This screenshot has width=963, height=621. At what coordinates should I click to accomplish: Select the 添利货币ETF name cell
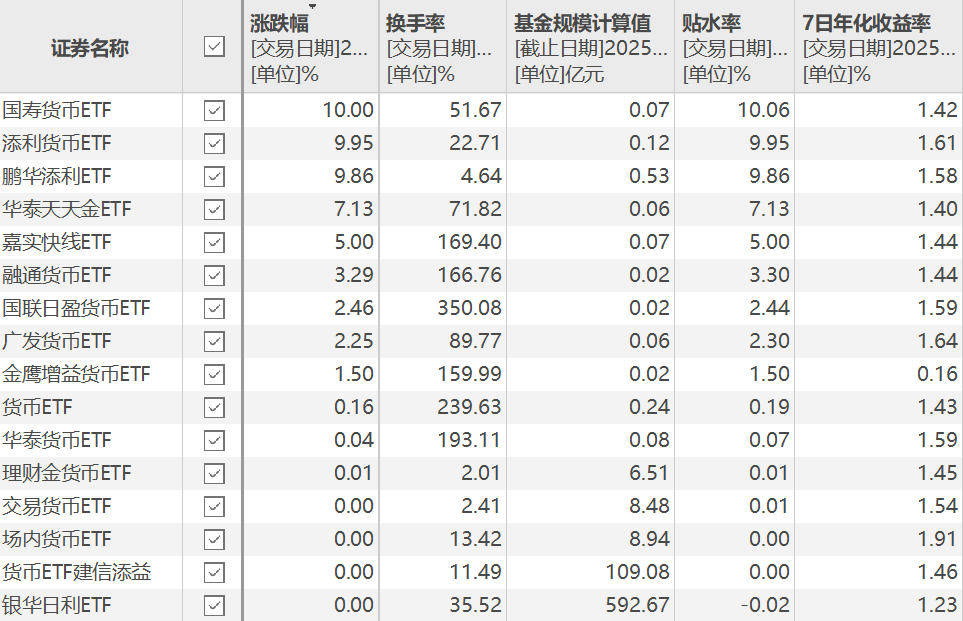(x=91, y=144)
